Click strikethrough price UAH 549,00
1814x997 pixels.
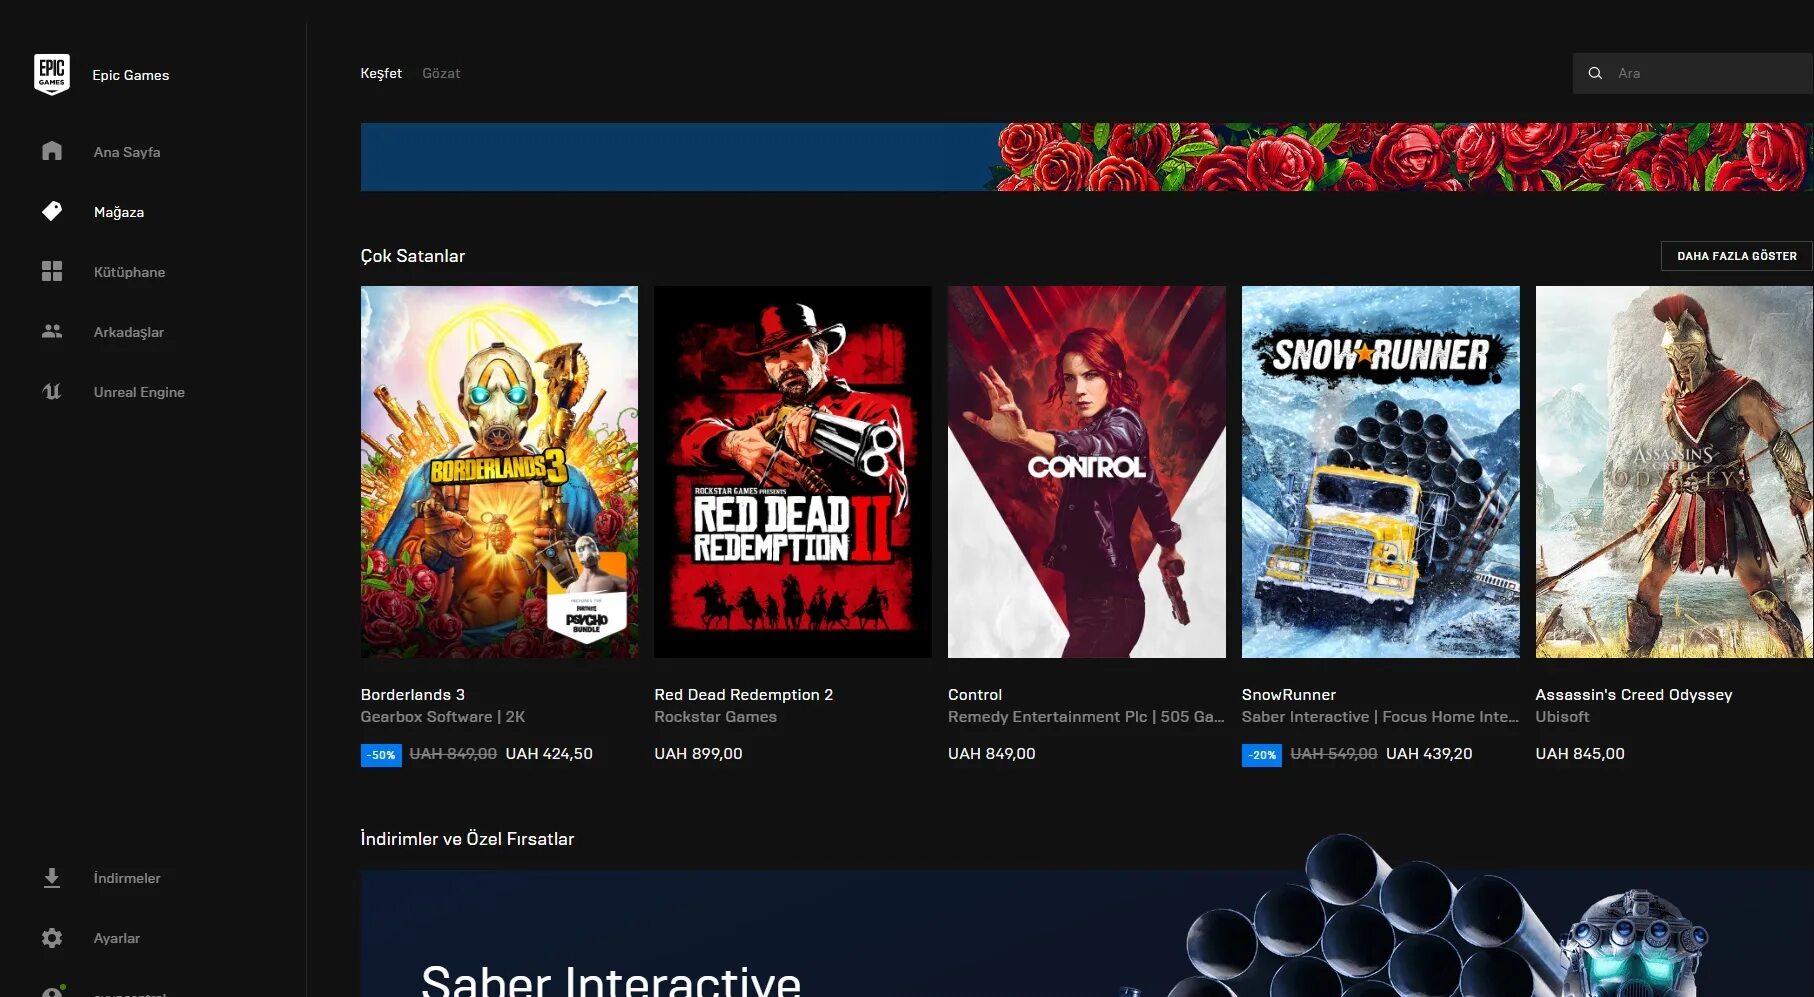pos(1333,754)
